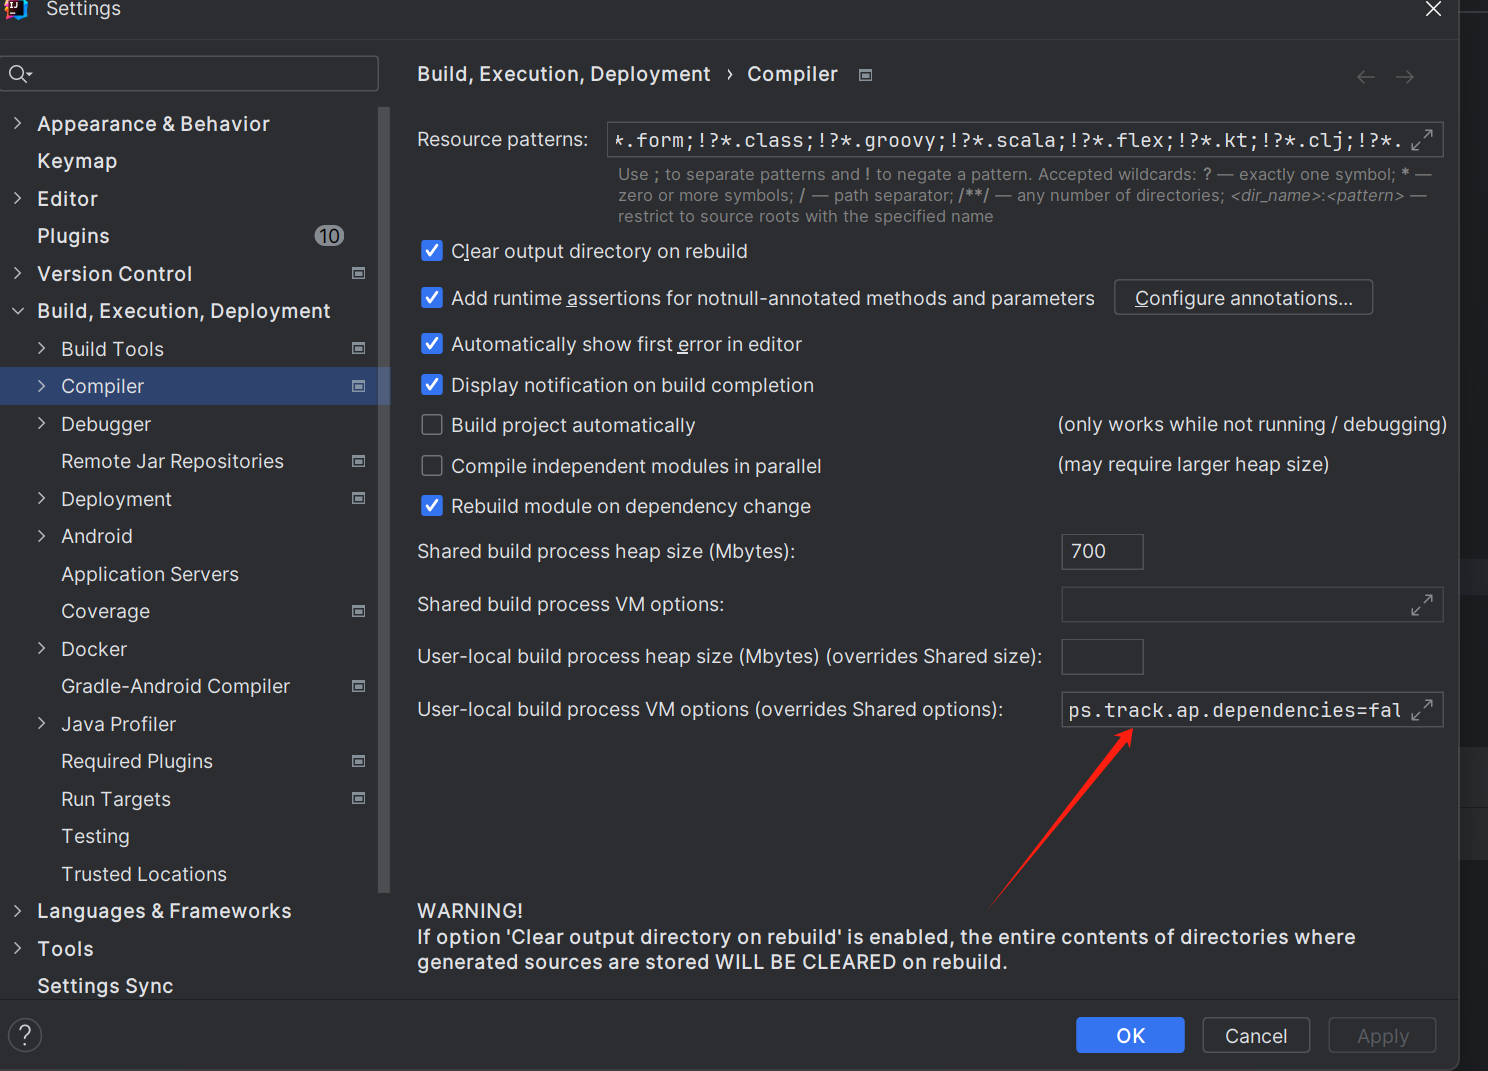Click the Shared build process heap size field
The height and width of the screenshot is (1071, 1488).
click(x=1101, y=552)
